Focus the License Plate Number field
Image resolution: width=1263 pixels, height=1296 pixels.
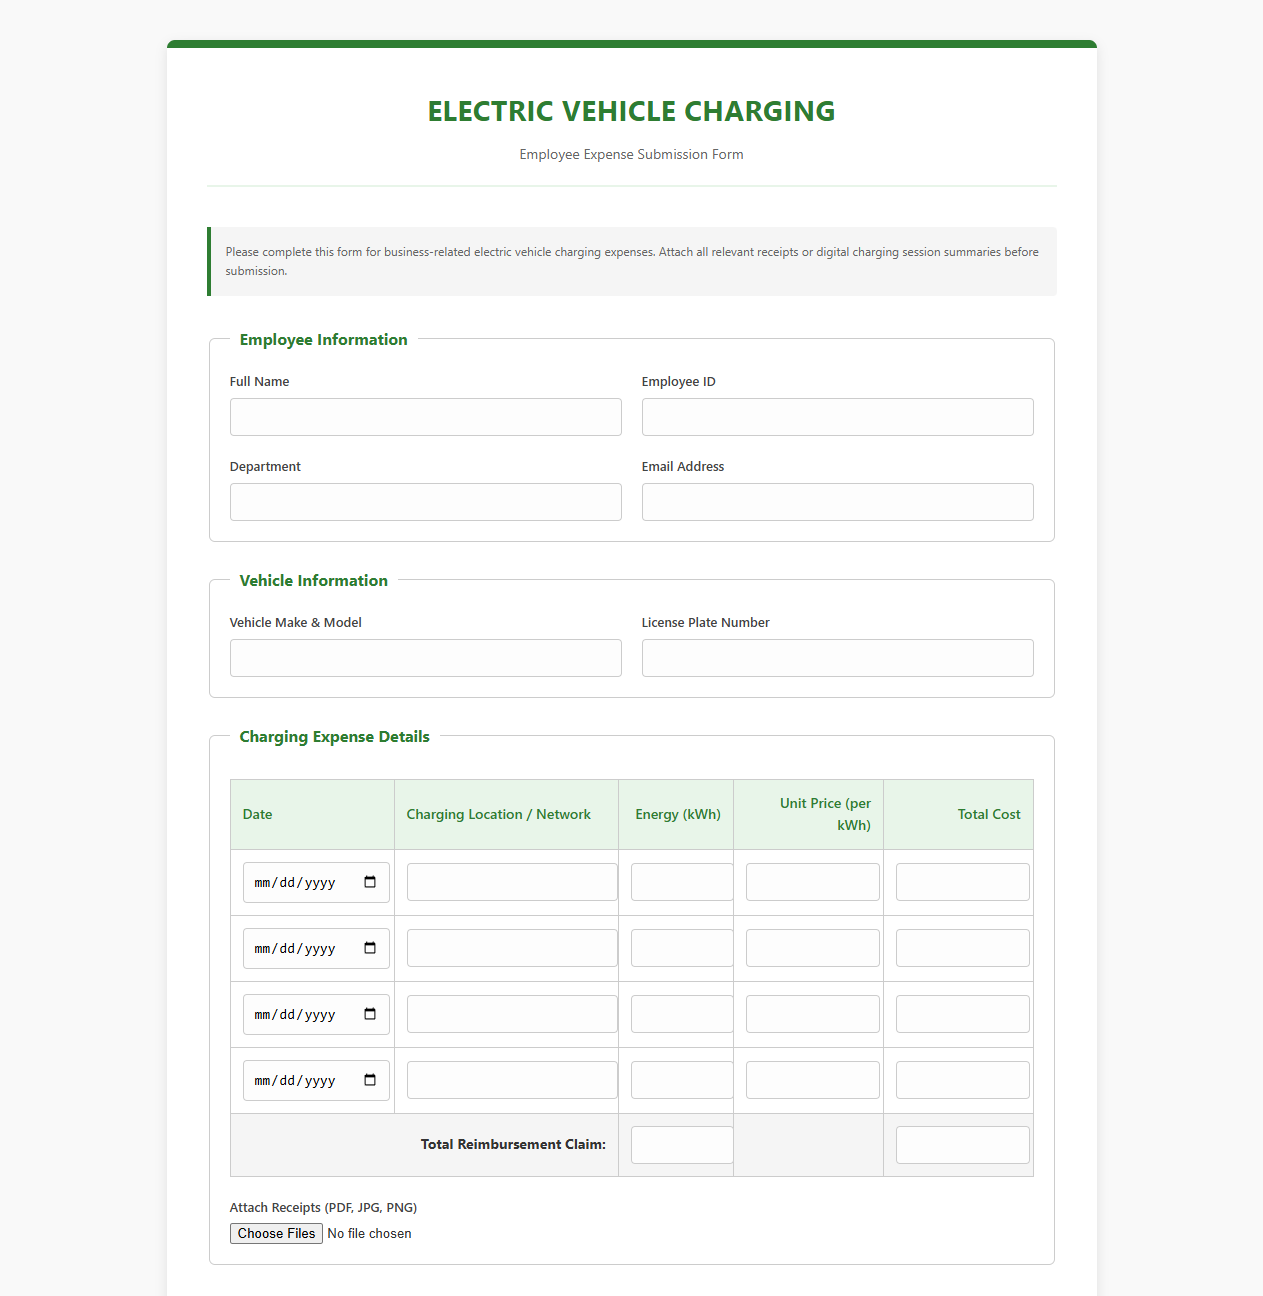tap(838, 658)
